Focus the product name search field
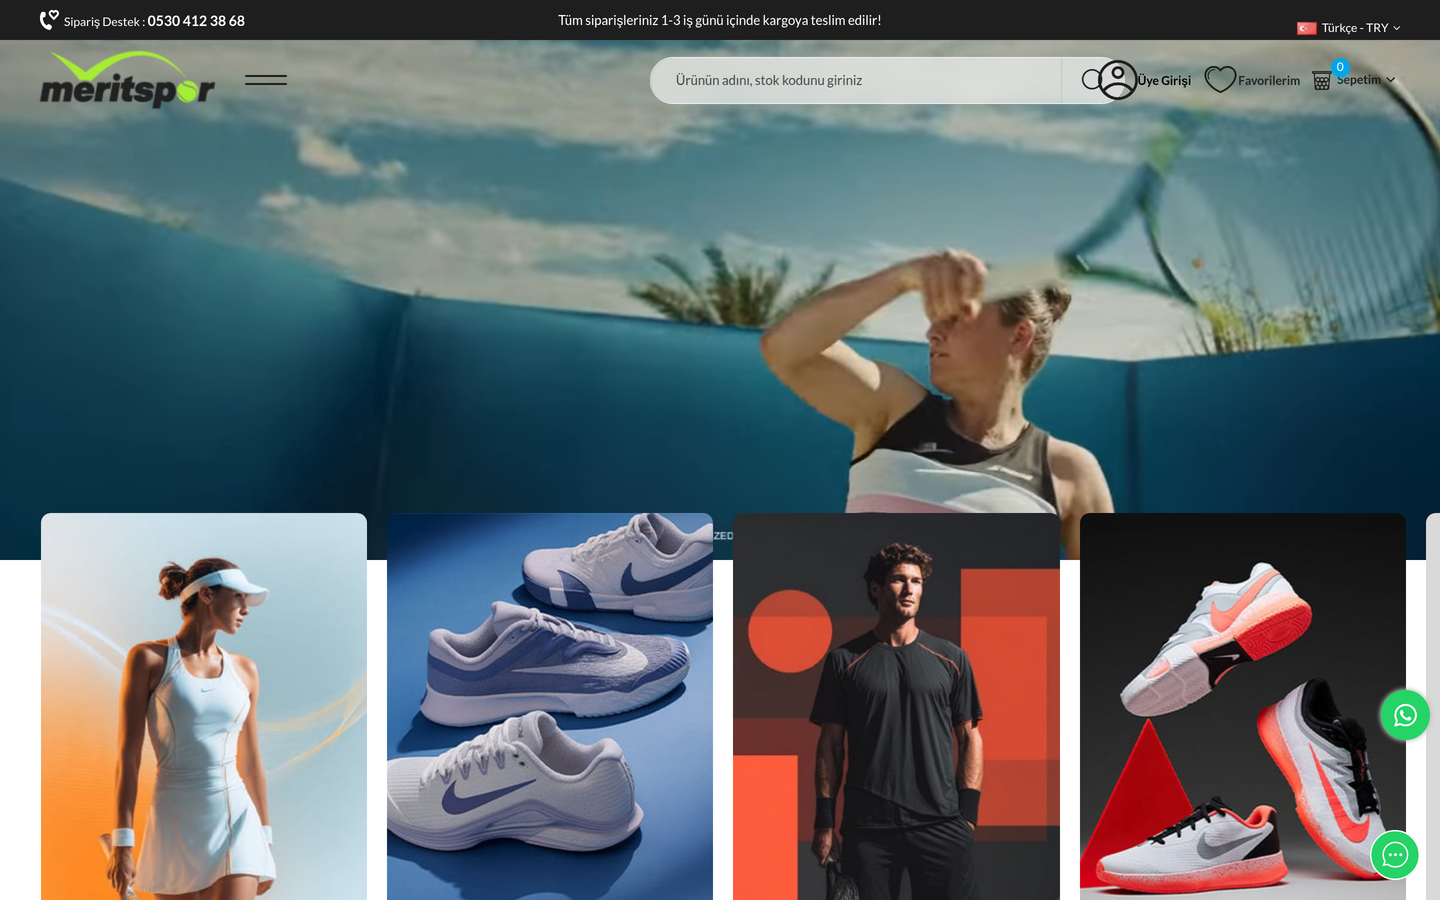This screenshot has width=1440, height=900. click(855, 80)
